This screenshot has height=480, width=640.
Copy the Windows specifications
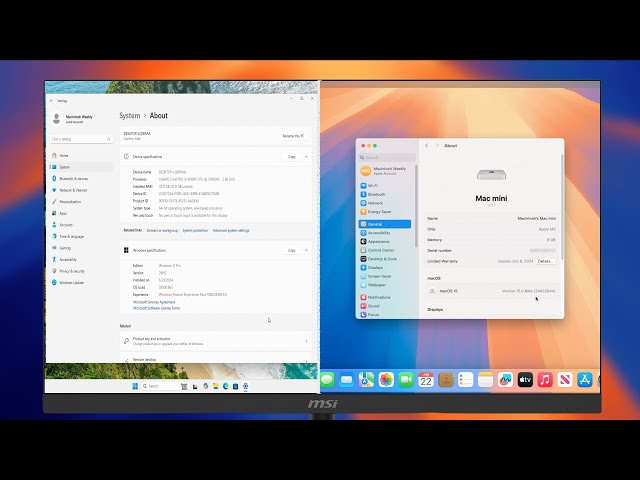[x=292, y=250]
